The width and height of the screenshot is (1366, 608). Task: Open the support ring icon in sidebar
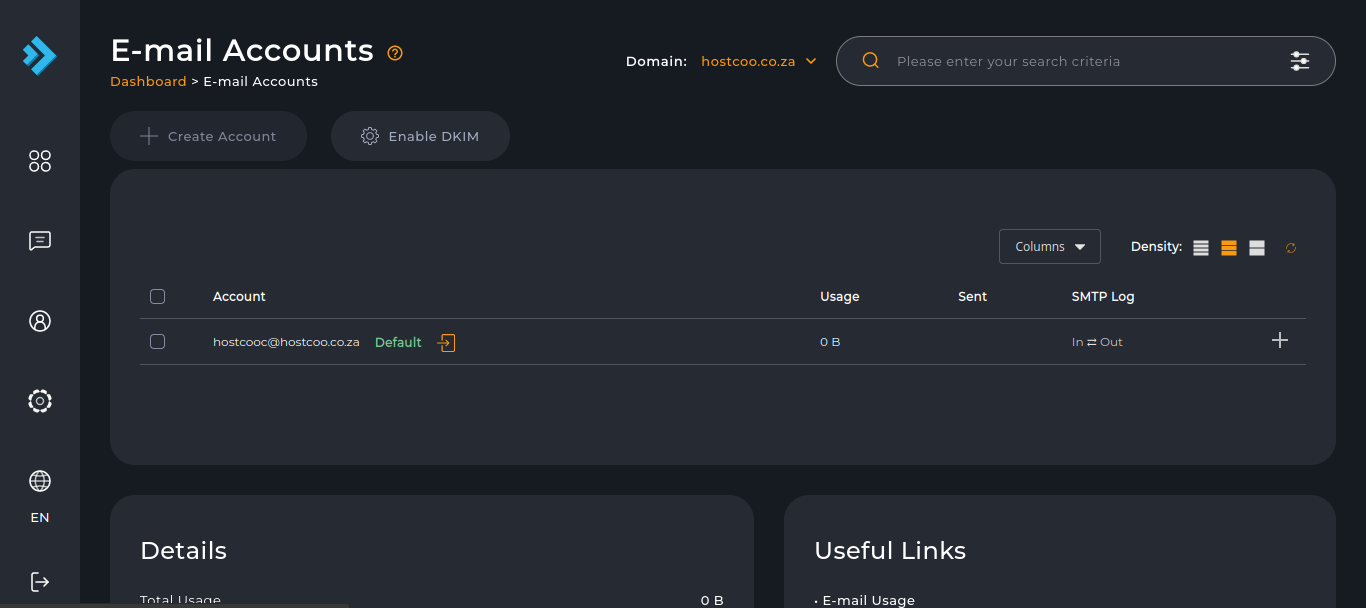click(40, 401)
